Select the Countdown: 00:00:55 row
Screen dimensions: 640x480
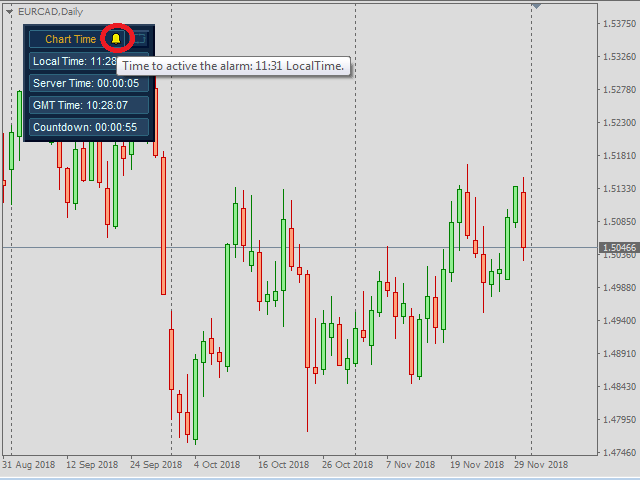click(x=89, y=127)
